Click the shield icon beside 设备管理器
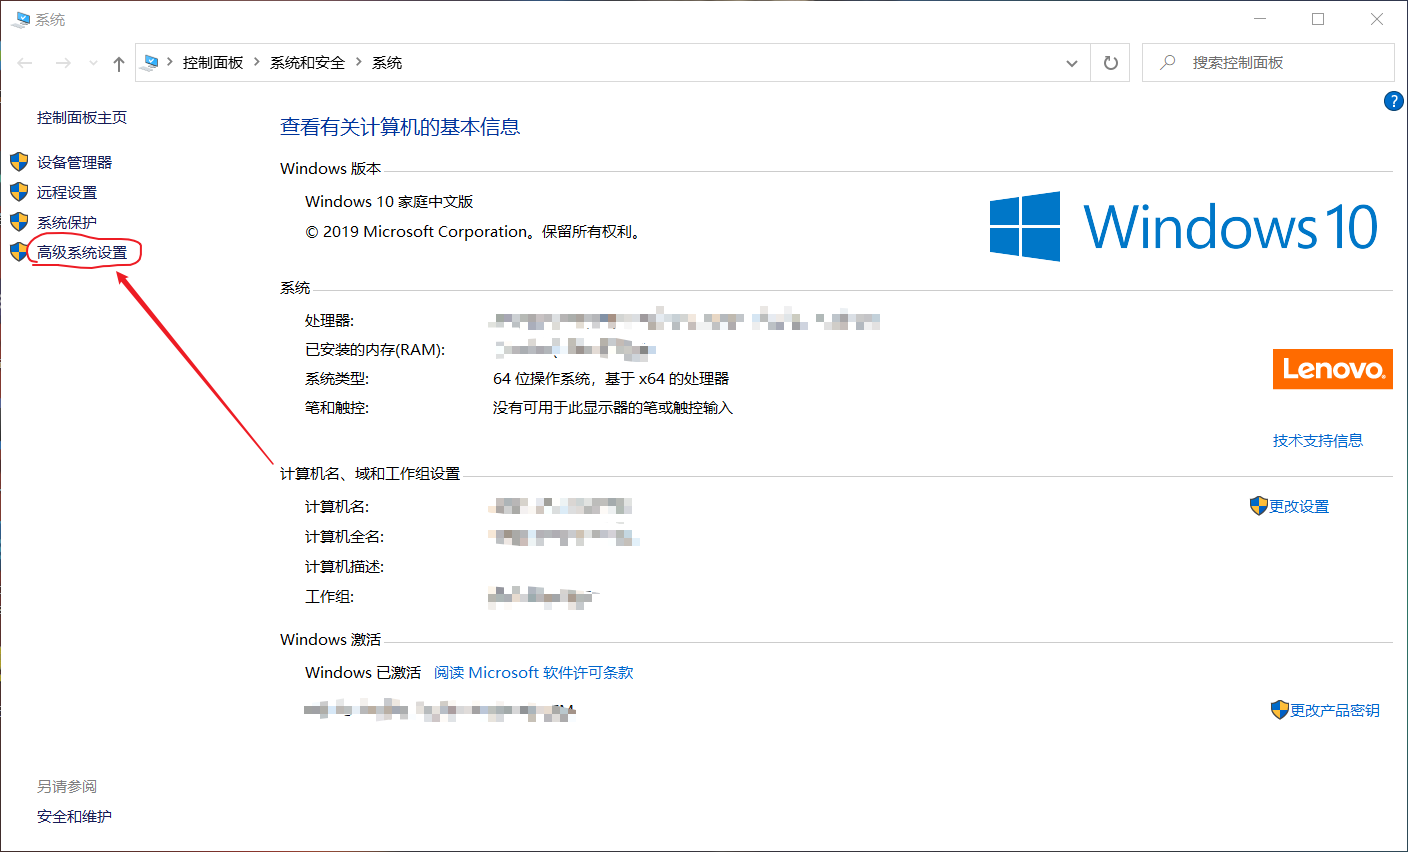The image size is (1408, 852). click(x=19, y=162)
